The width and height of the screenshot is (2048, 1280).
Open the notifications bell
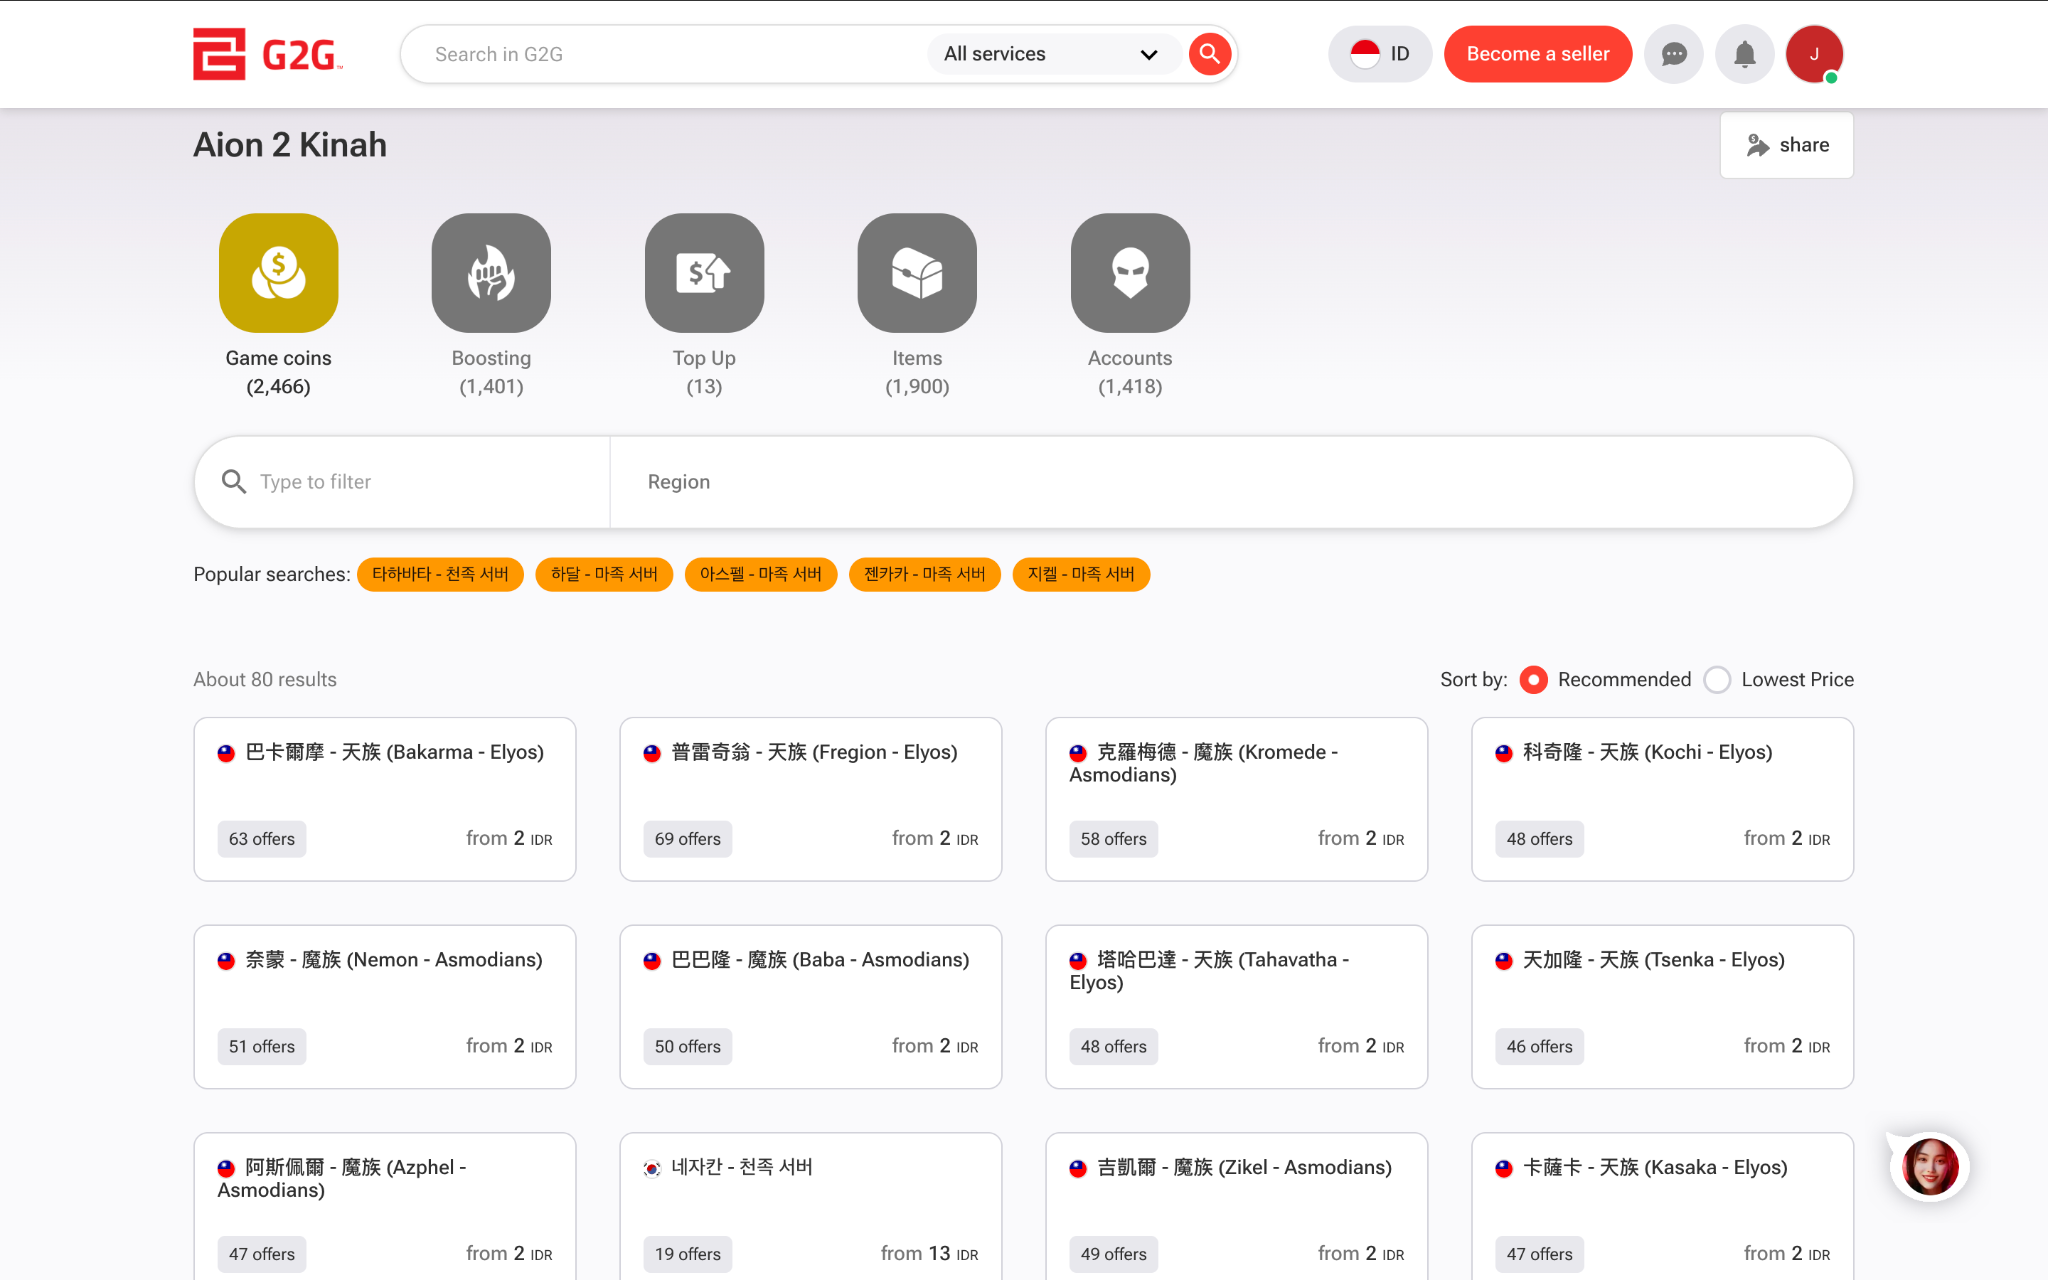(1745, 54)
